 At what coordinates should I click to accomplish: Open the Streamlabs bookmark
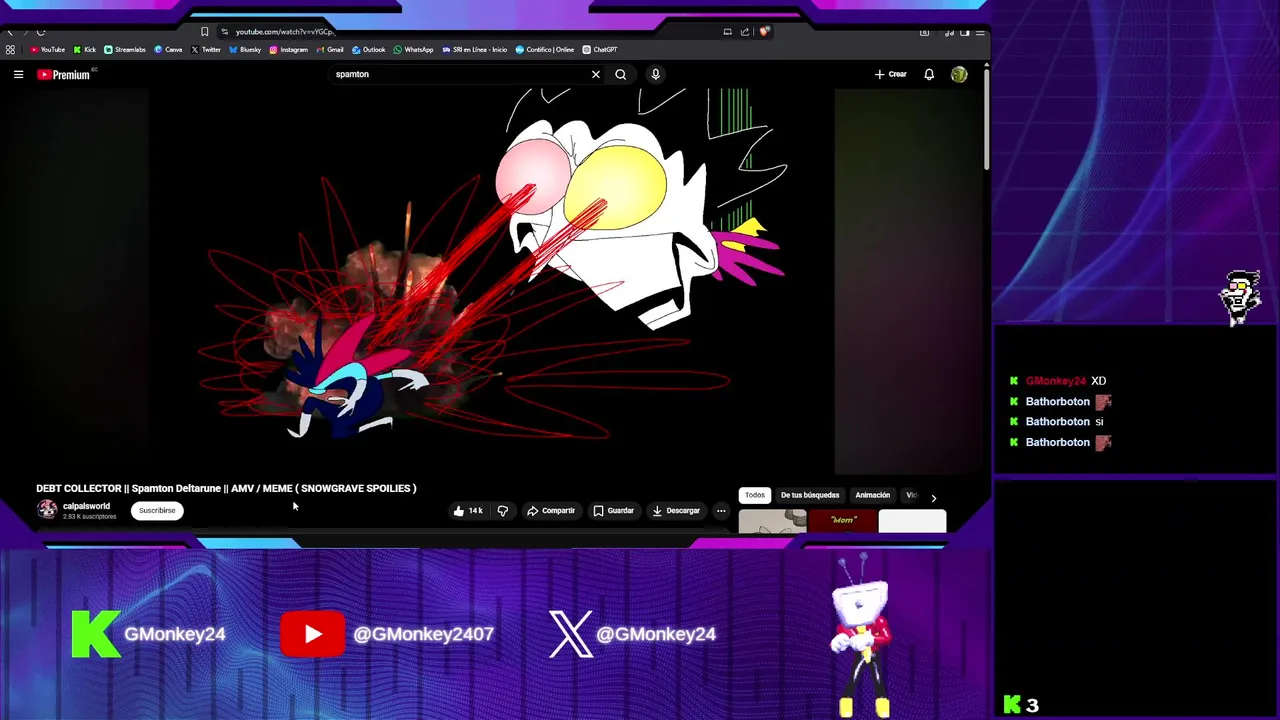125,50
